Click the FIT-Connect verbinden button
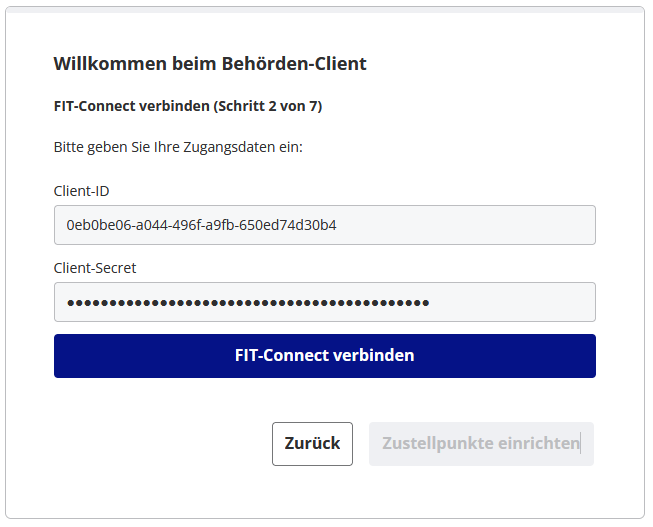 point(324,356)
